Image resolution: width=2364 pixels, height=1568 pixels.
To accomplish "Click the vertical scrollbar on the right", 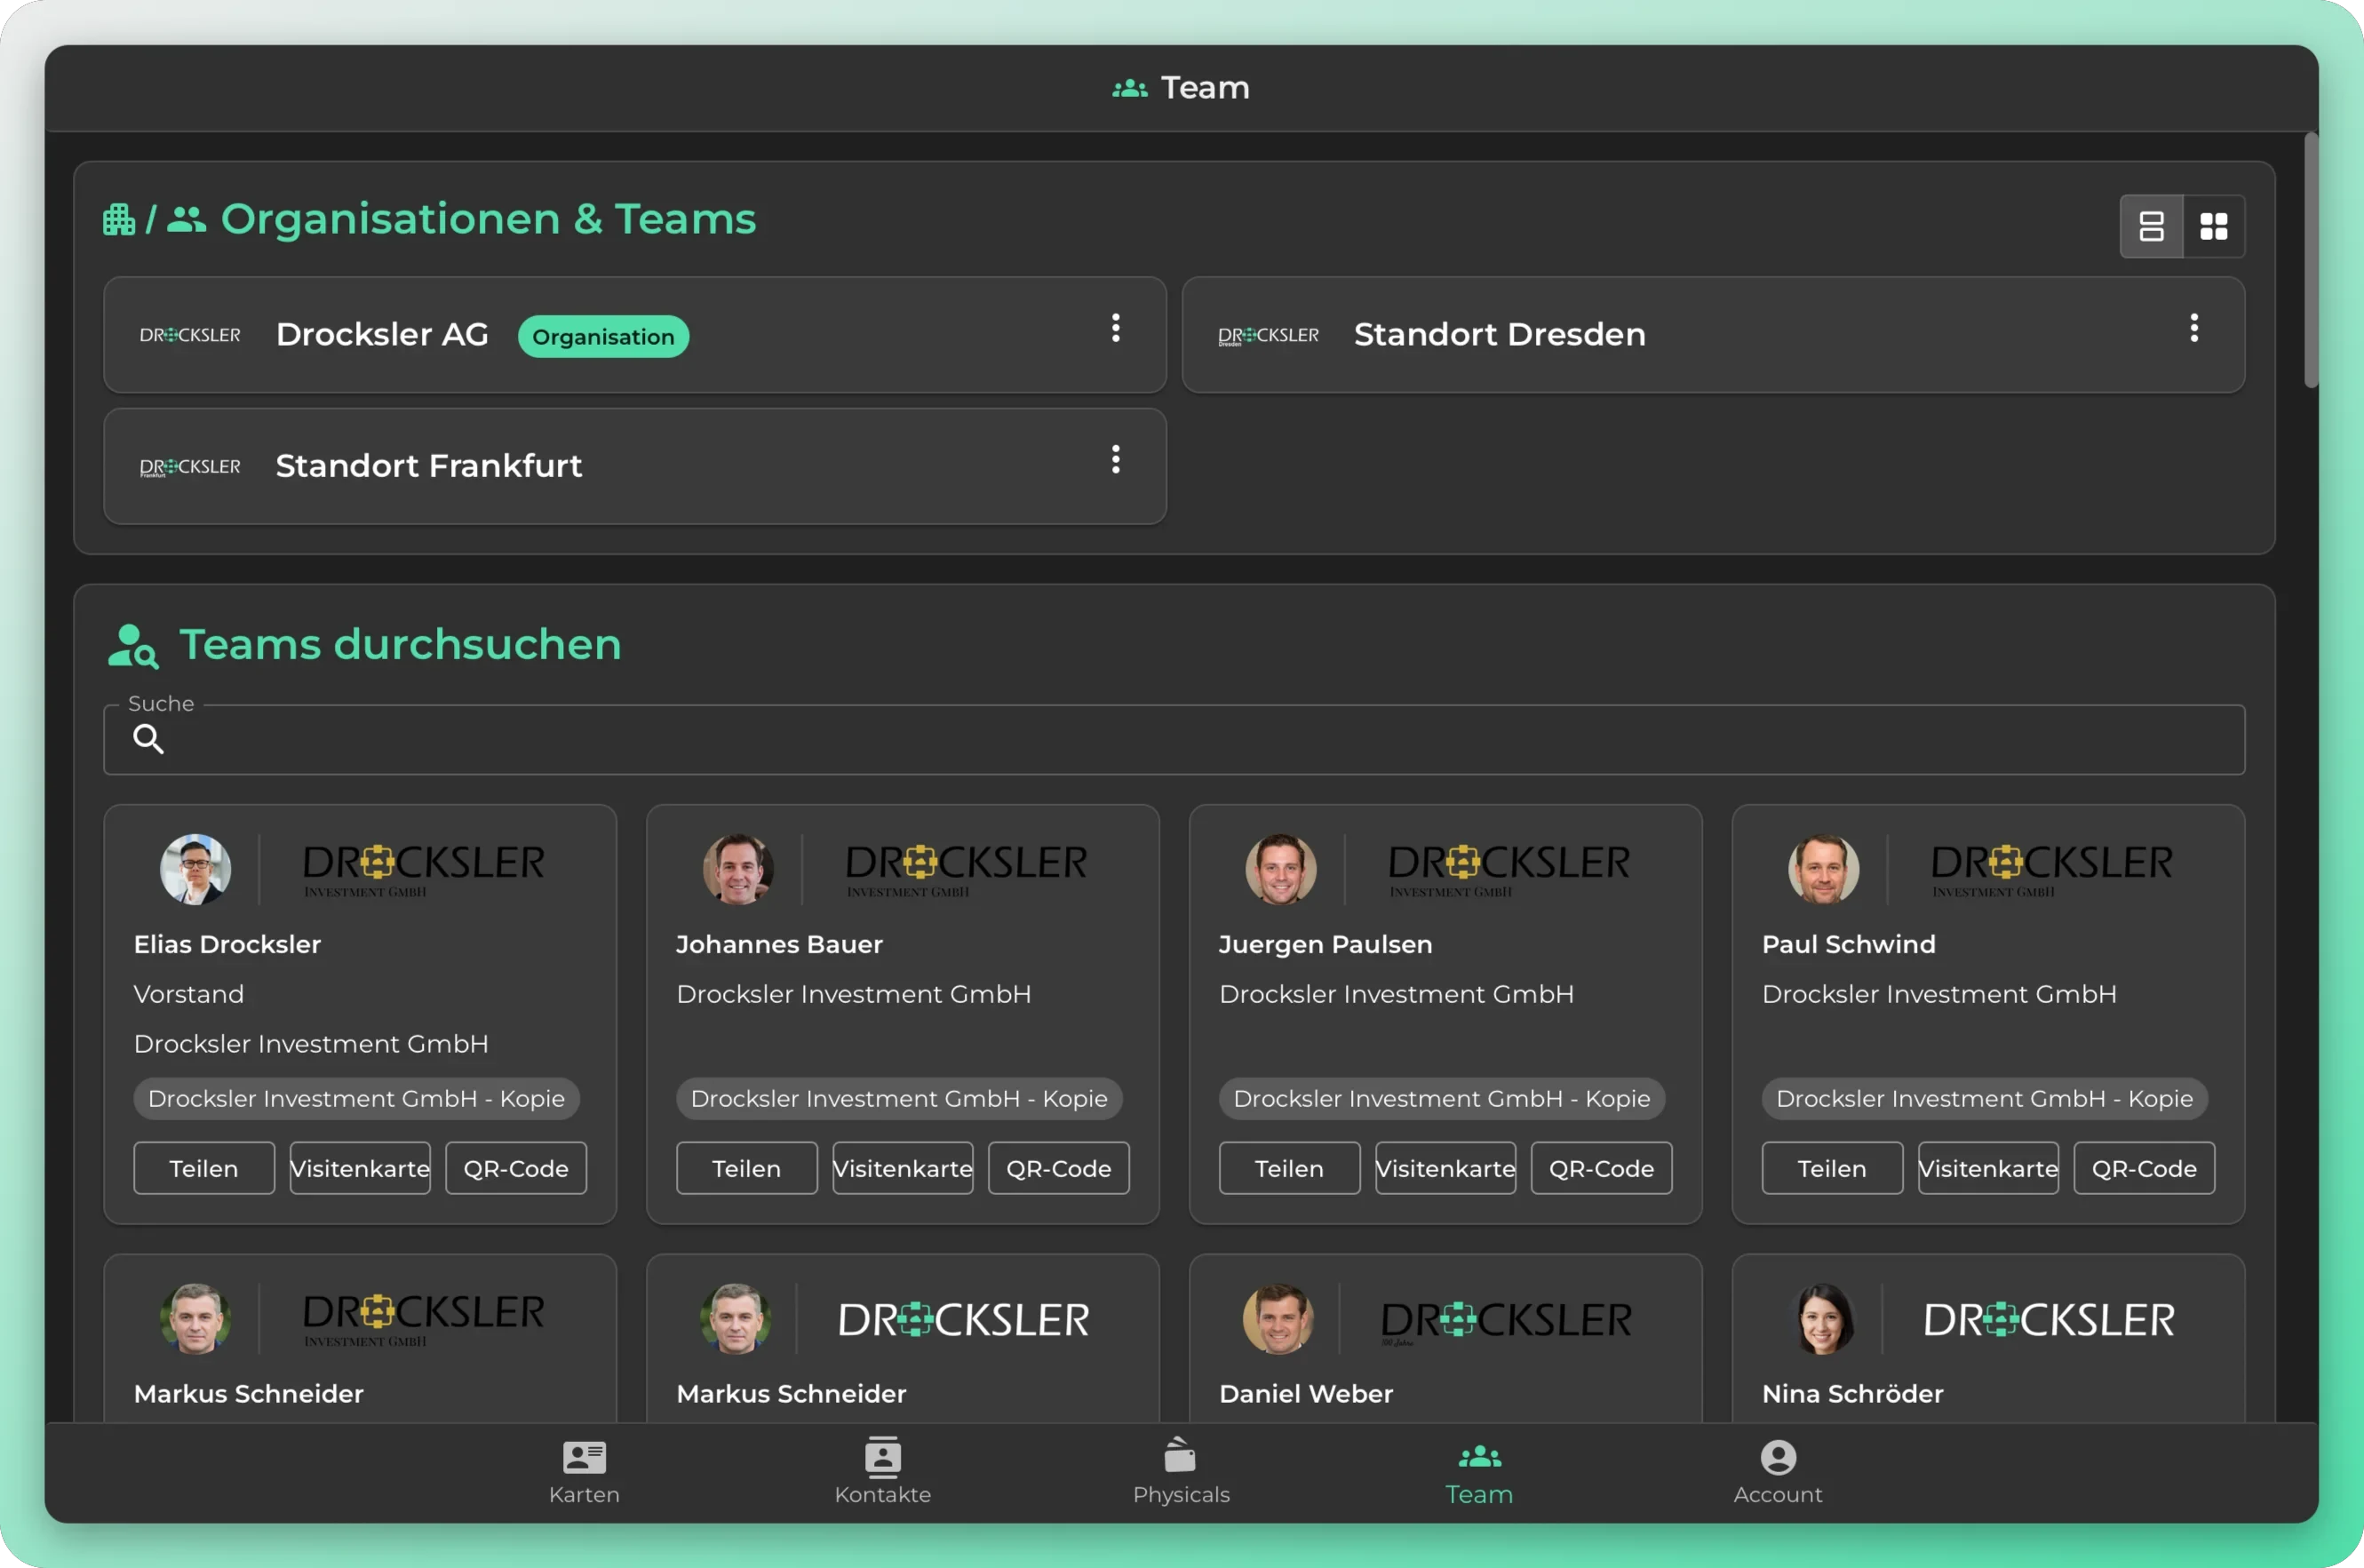I will point(2310,260).
